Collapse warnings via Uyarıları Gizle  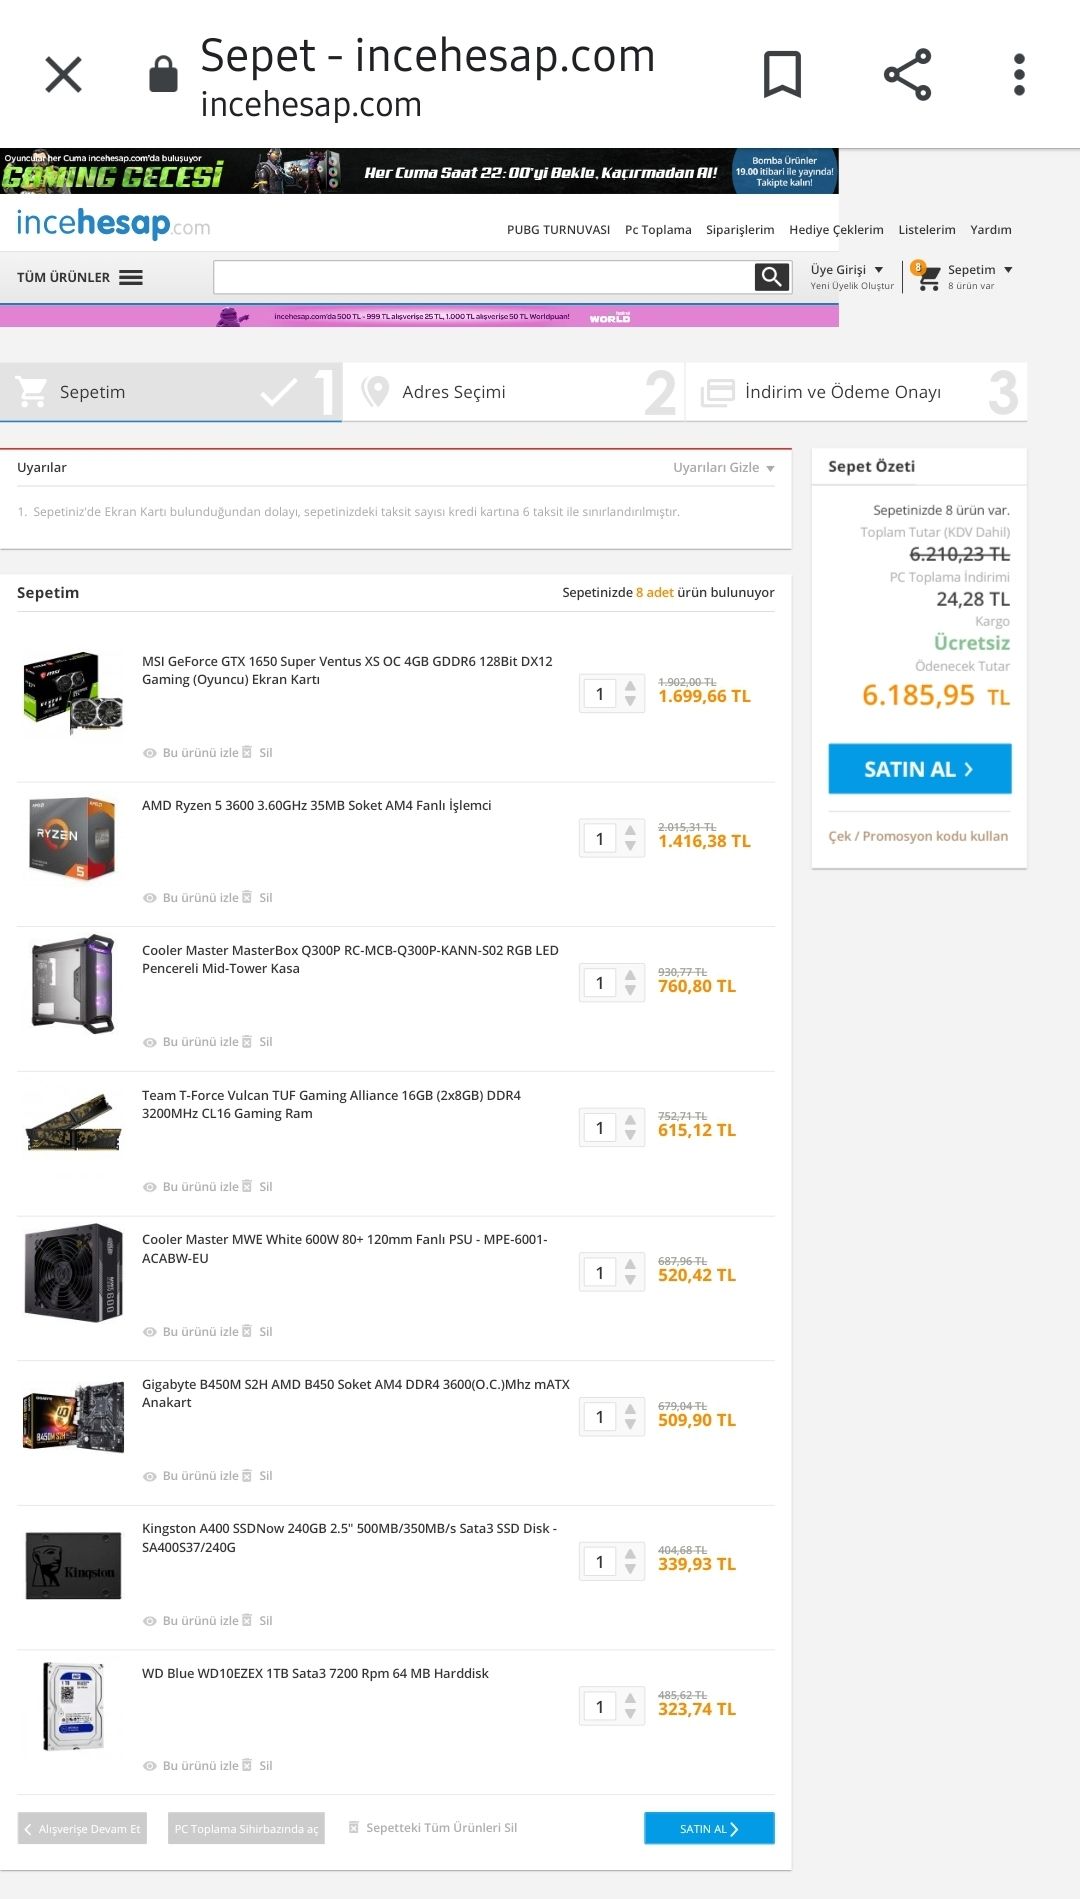tap(724, 468)
